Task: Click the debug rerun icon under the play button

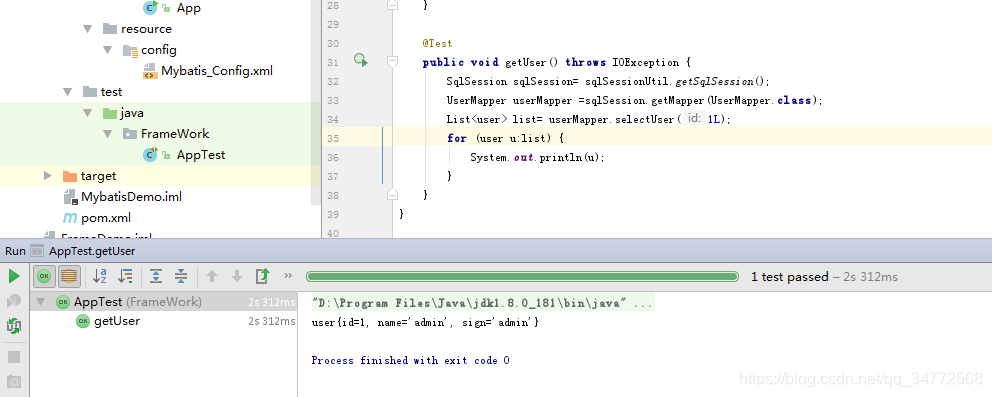Action: [x=14, y=301]
